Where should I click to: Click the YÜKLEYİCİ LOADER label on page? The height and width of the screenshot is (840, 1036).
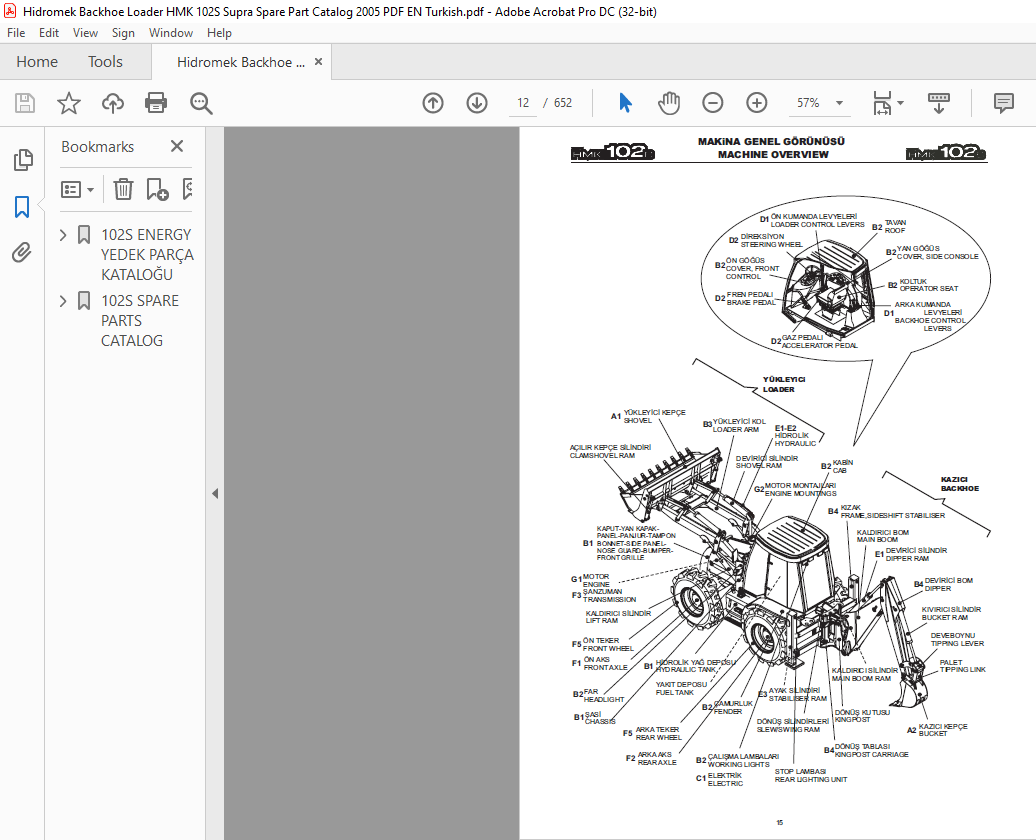coord(784,384)
